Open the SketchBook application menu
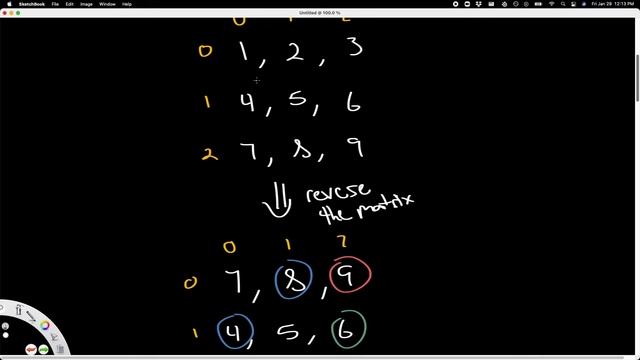This screenshot has width=640, height=360. (32, 4)
